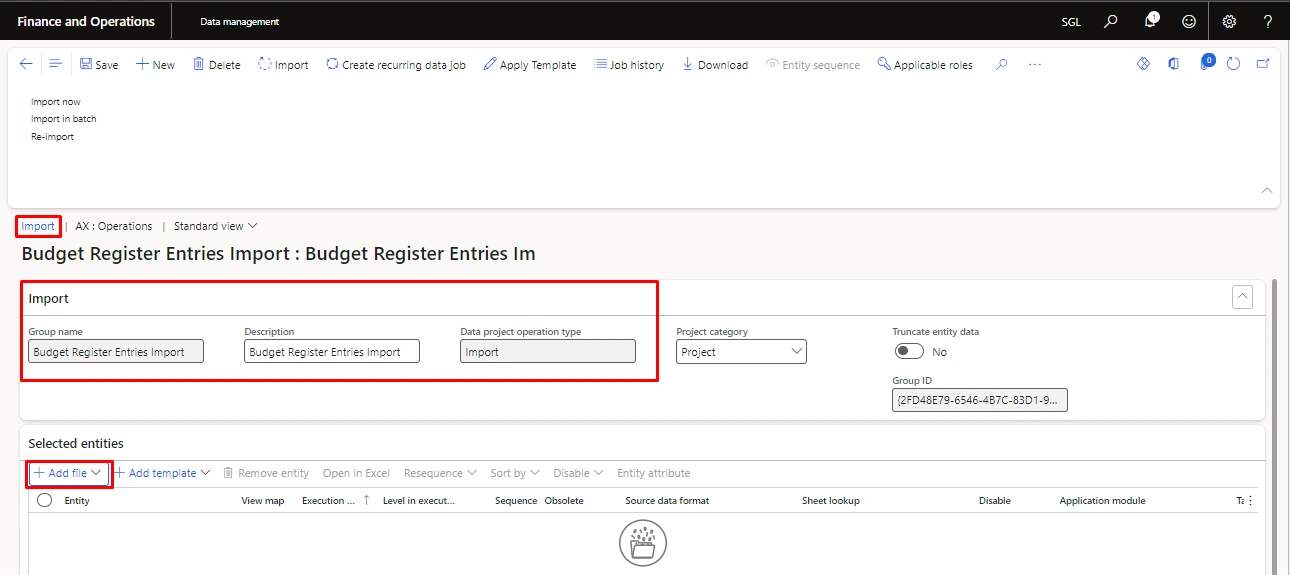The height and width of the screenshot is (575, 1290).
Task: Click the SGL company picker
Action: (1071, 21)
